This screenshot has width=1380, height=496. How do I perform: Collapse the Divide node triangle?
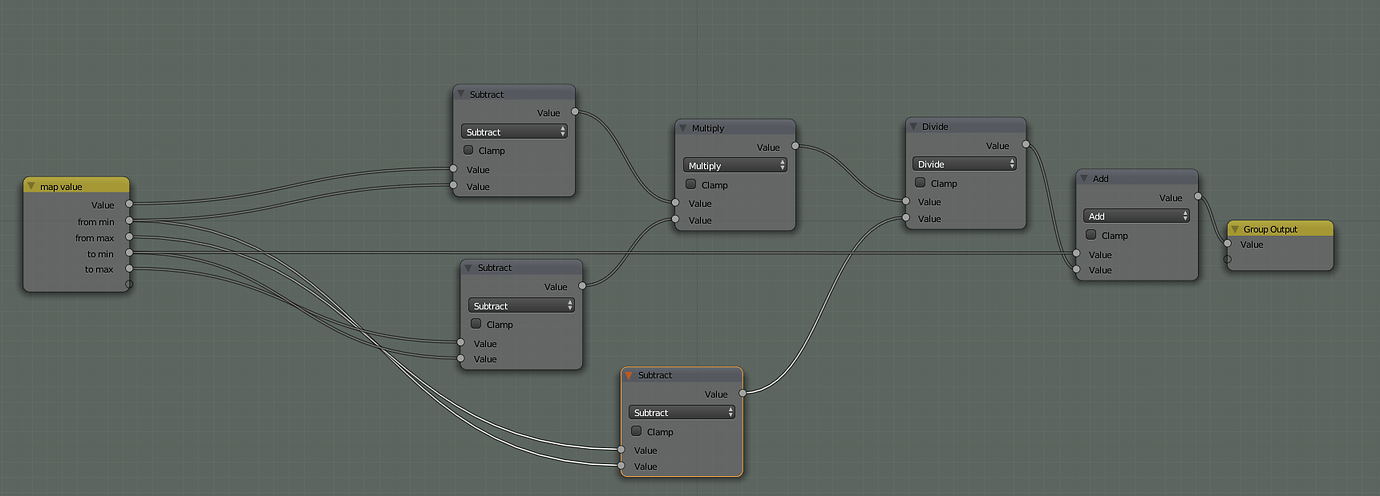(x=914, y=126)
